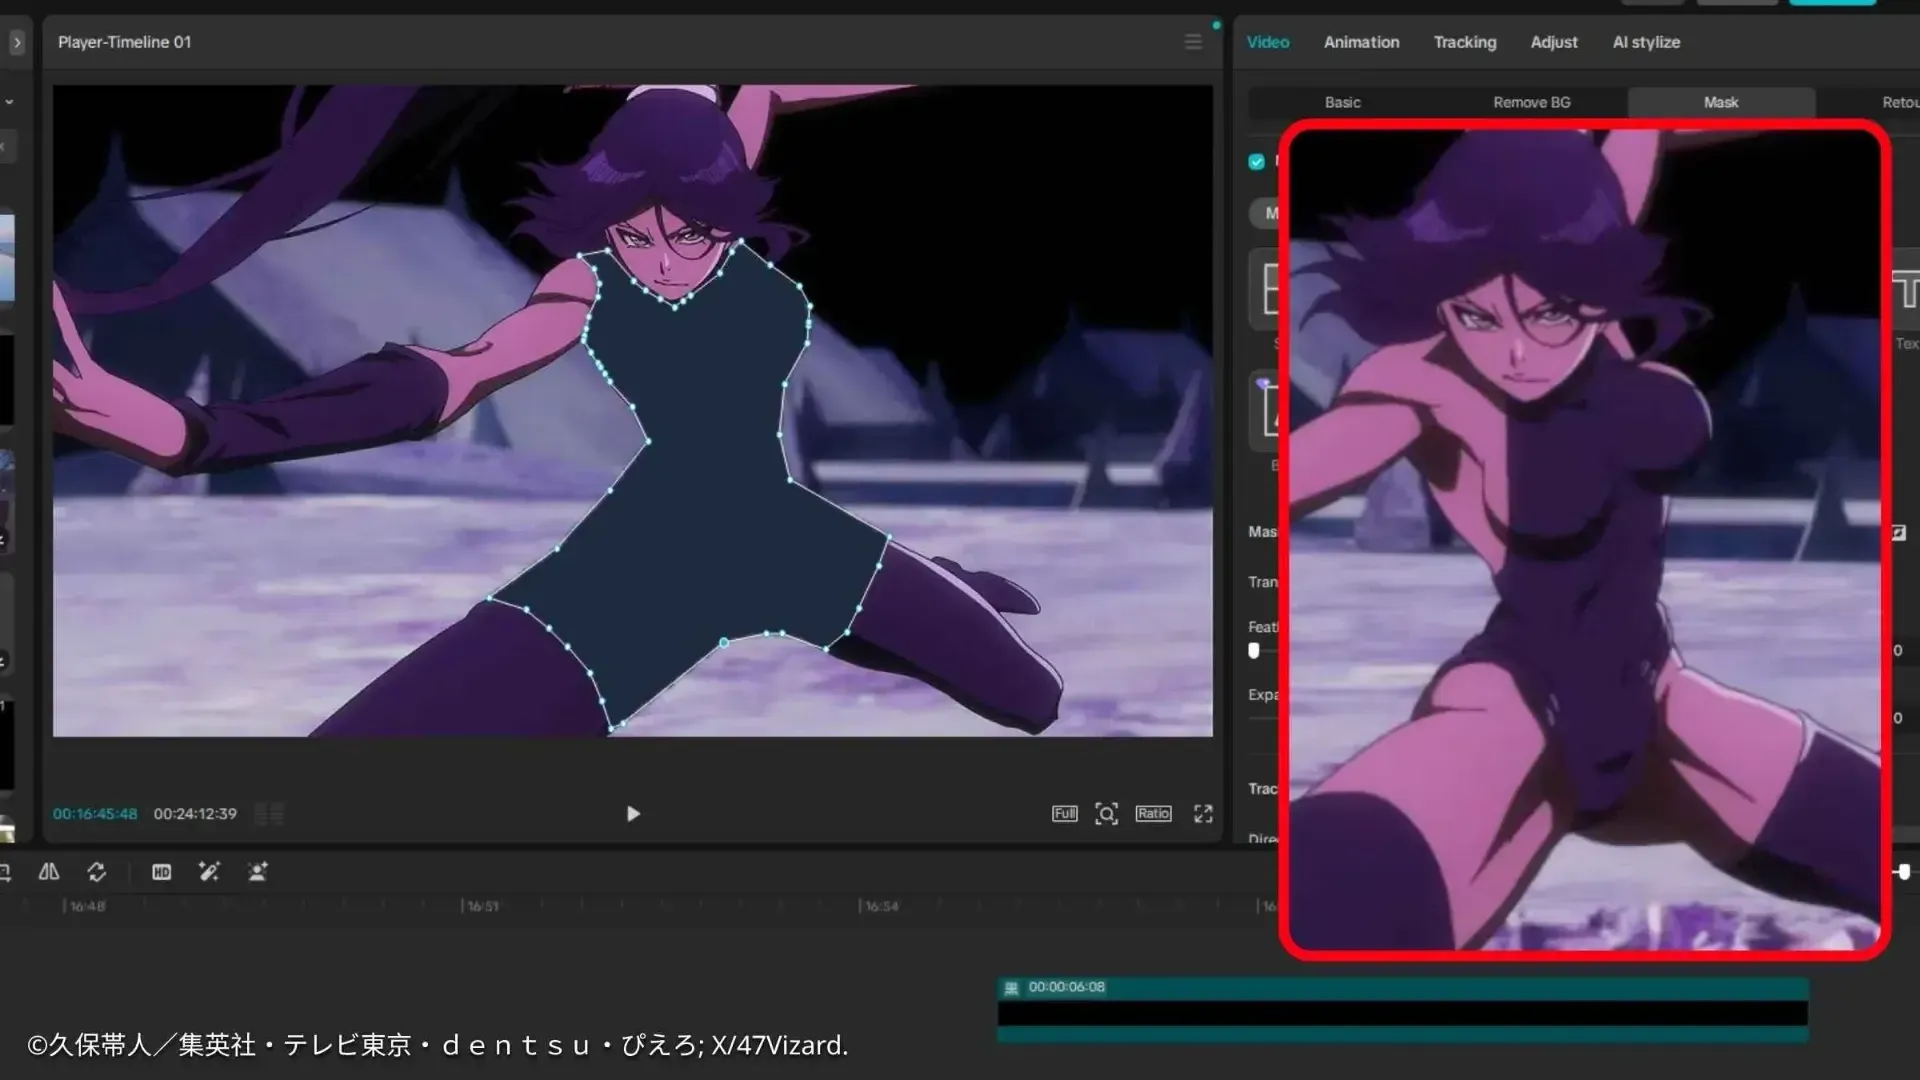This screenshot has height=1080, width=1920.
Task: Click the rotate clip icon
Action: 97,872
